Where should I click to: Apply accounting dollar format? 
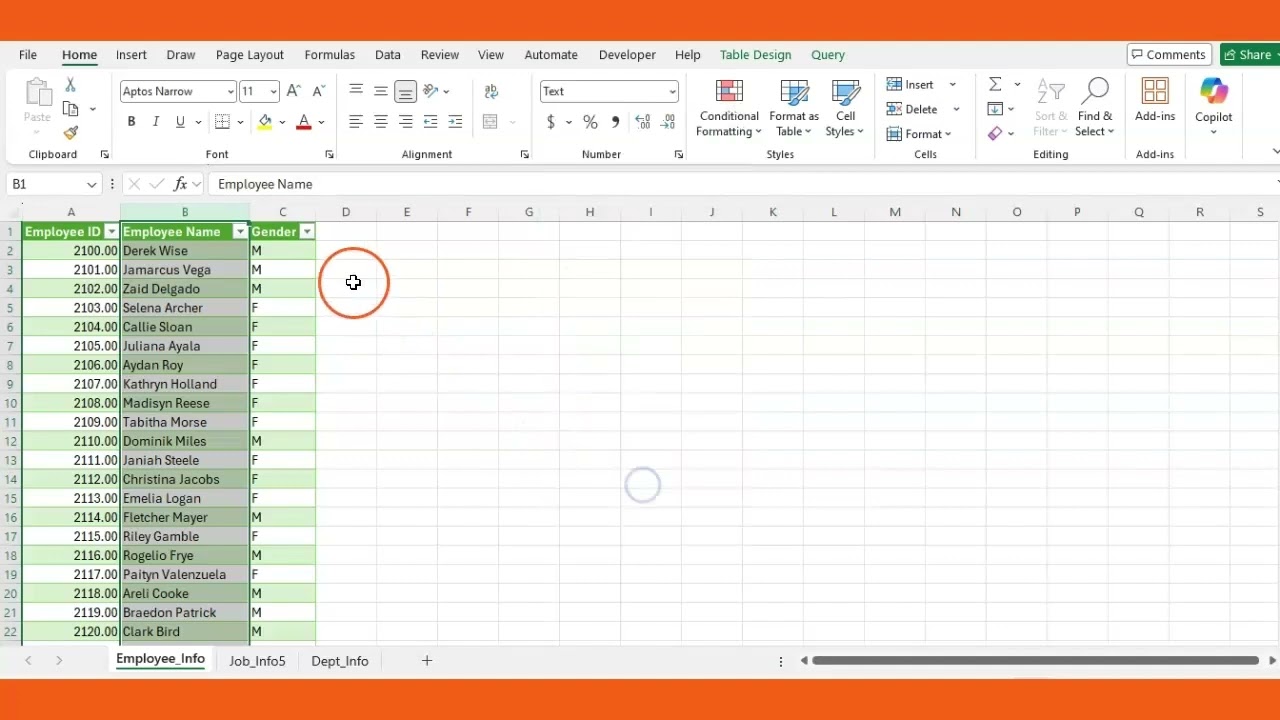(551, 122)
